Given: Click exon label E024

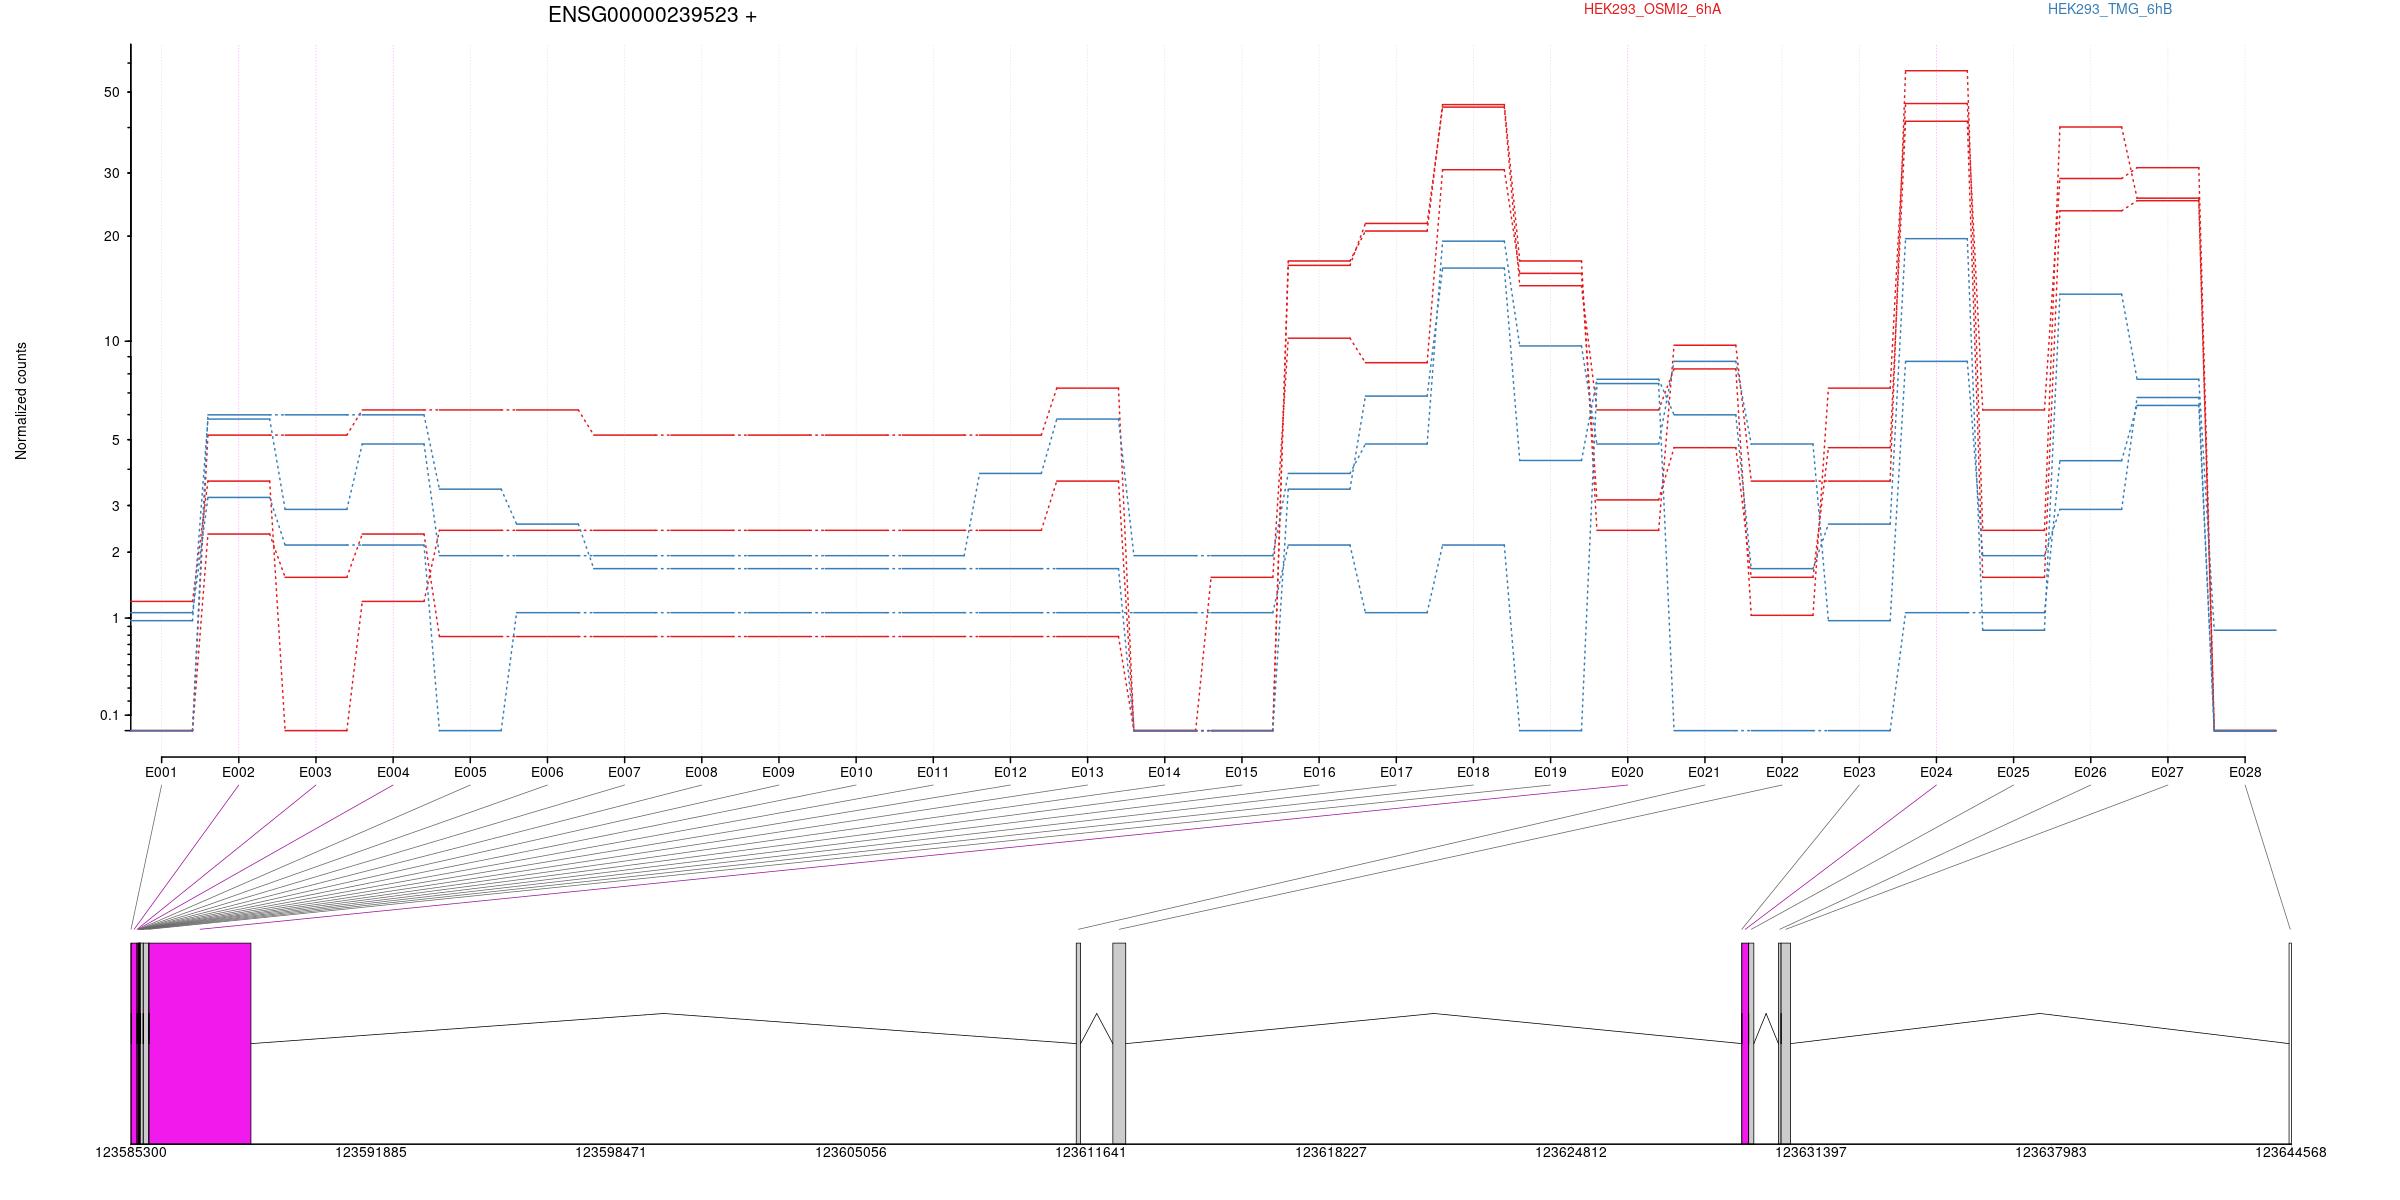Looking at the screenshot, I should tap(1936, 772).
